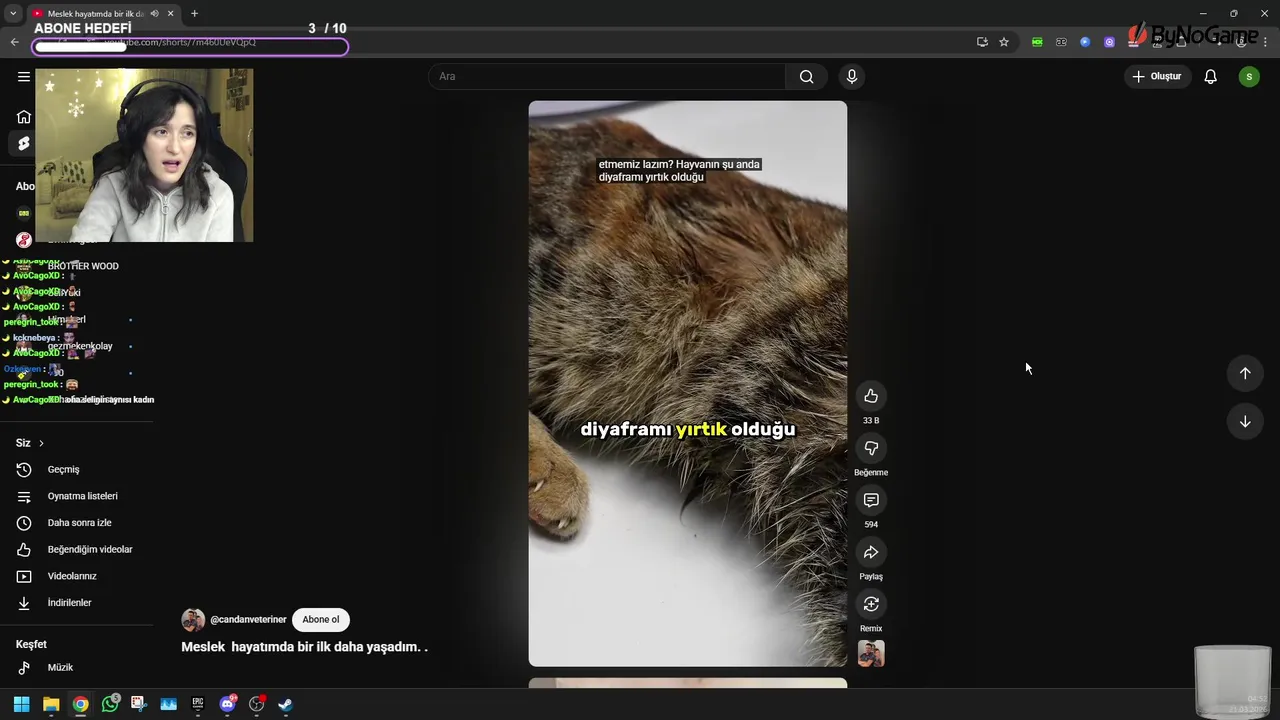
Task: Open the comments showing 594
Action: (871, 500)
